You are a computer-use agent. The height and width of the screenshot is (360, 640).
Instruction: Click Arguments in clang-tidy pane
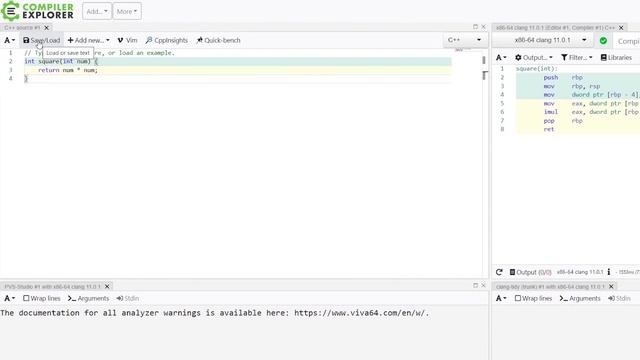coord(580,298)
